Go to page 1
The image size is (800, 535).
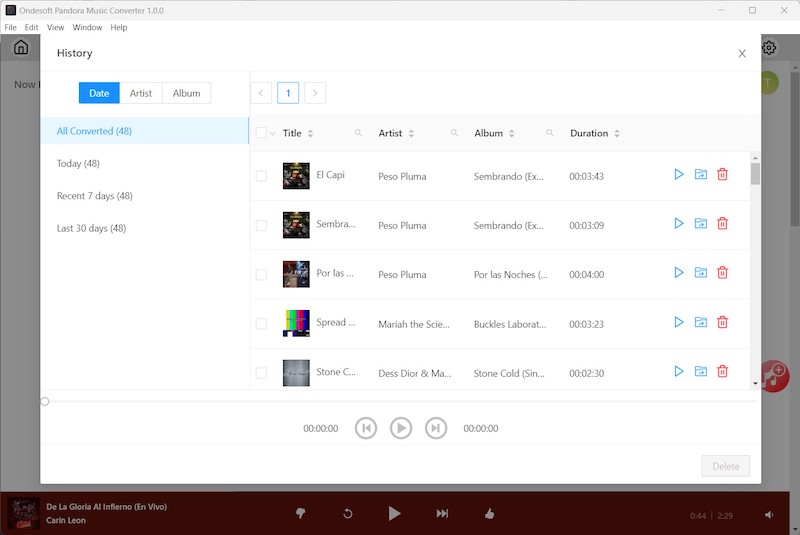pyautogui.click(x=288, y=93)
